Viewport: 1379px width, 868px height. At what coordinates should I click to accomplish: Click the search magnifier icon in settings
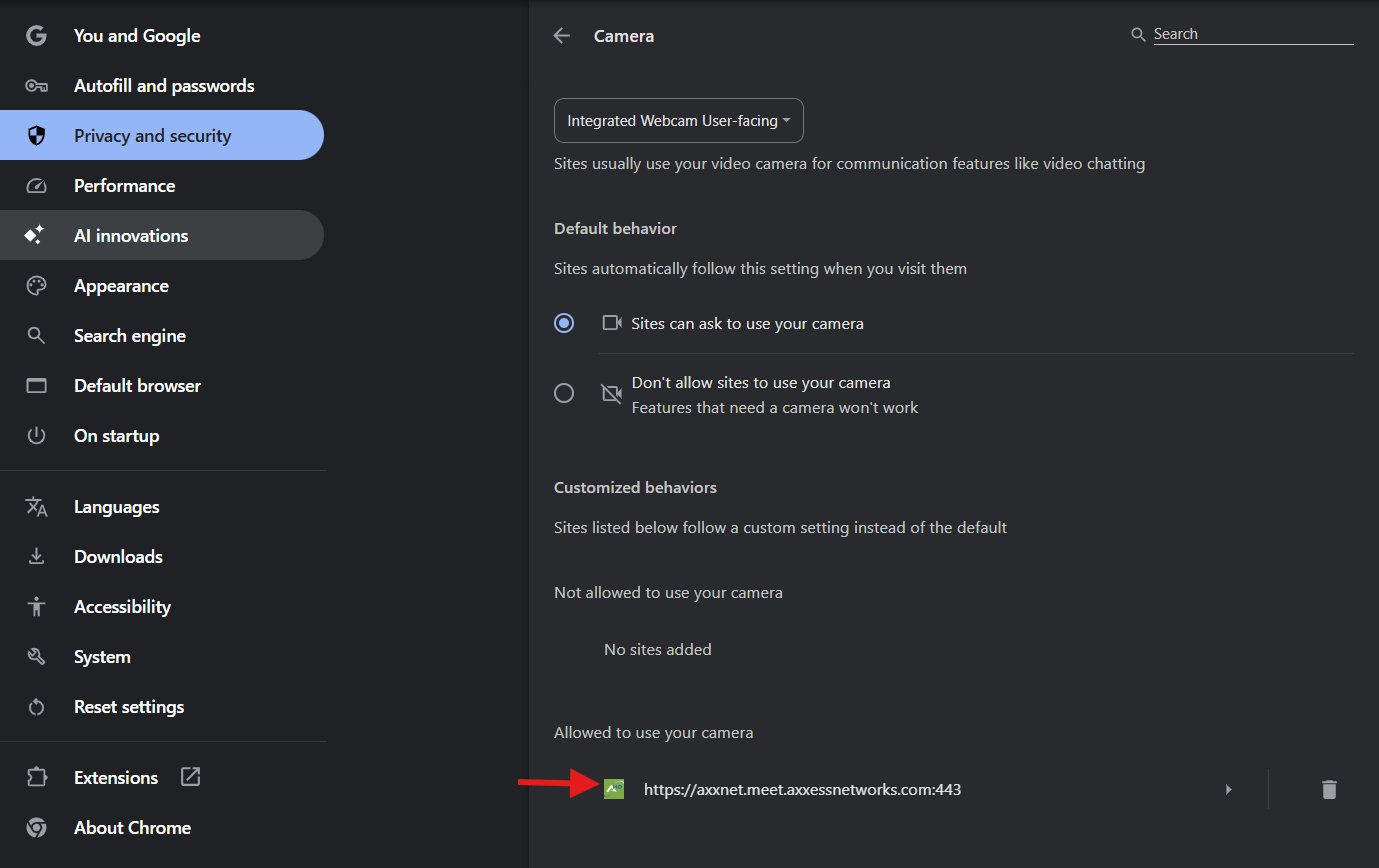tap(1138, 35)
